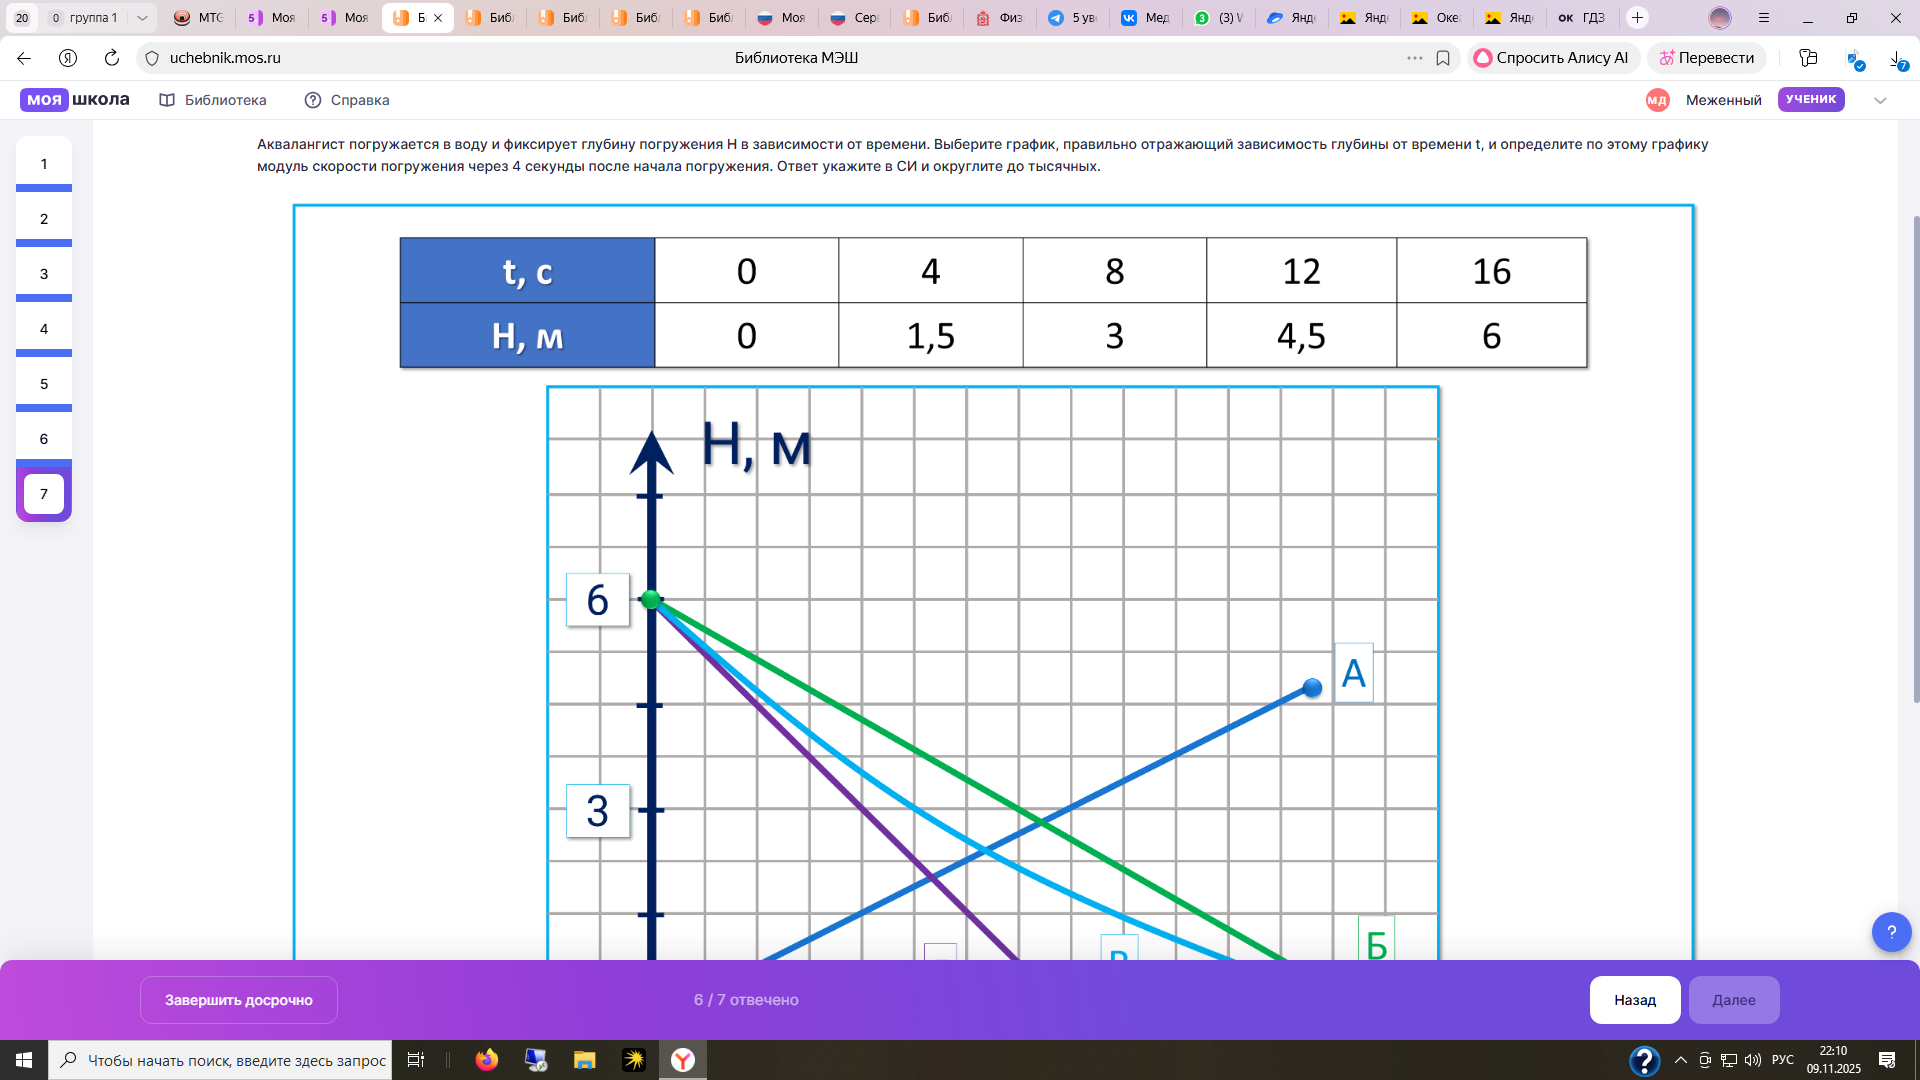Screen dimensions: 1920x1080
Task: Open the МД user avatar
Action: coord(1657,100)
